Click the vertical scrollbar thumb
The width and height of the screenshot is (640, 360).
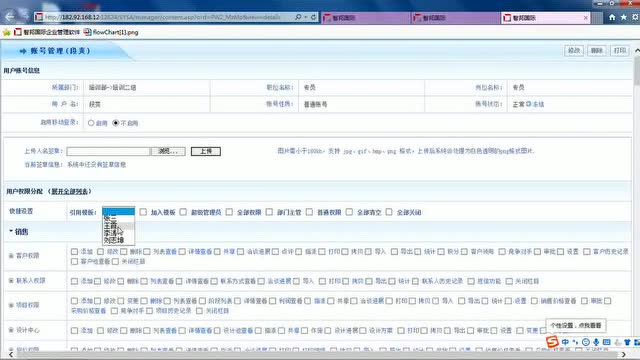pyautogui.click(x=637, y=71)
